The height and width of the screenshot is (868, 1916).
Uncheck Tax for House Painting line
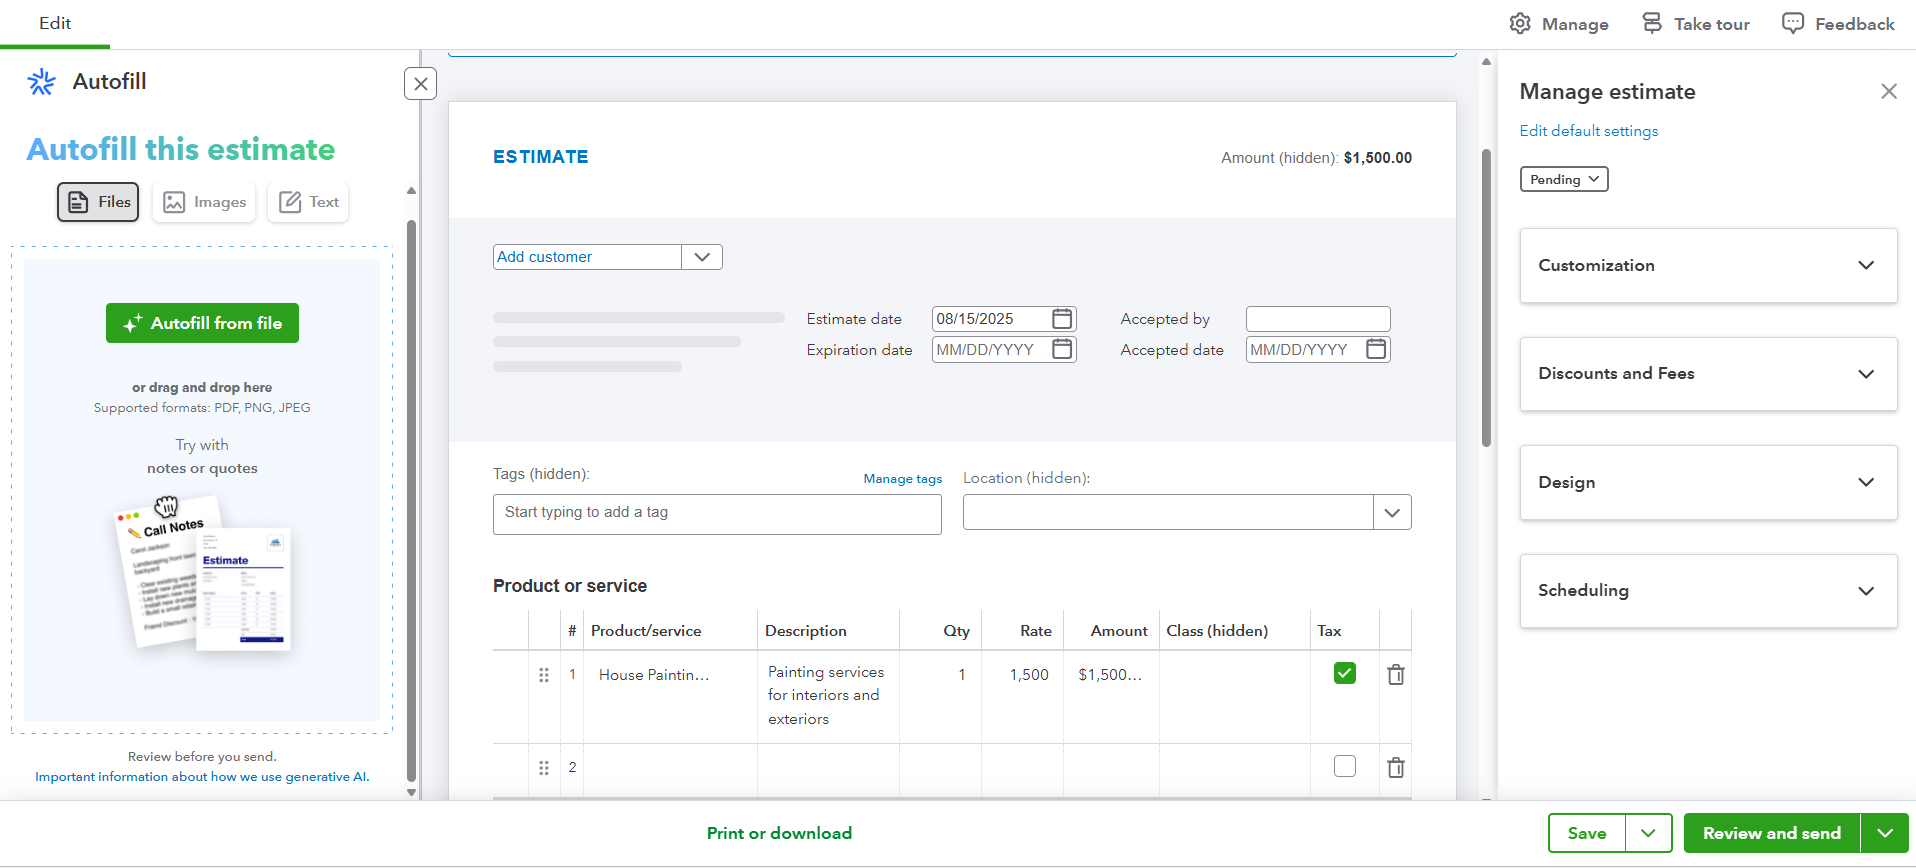pos(1345,674)
